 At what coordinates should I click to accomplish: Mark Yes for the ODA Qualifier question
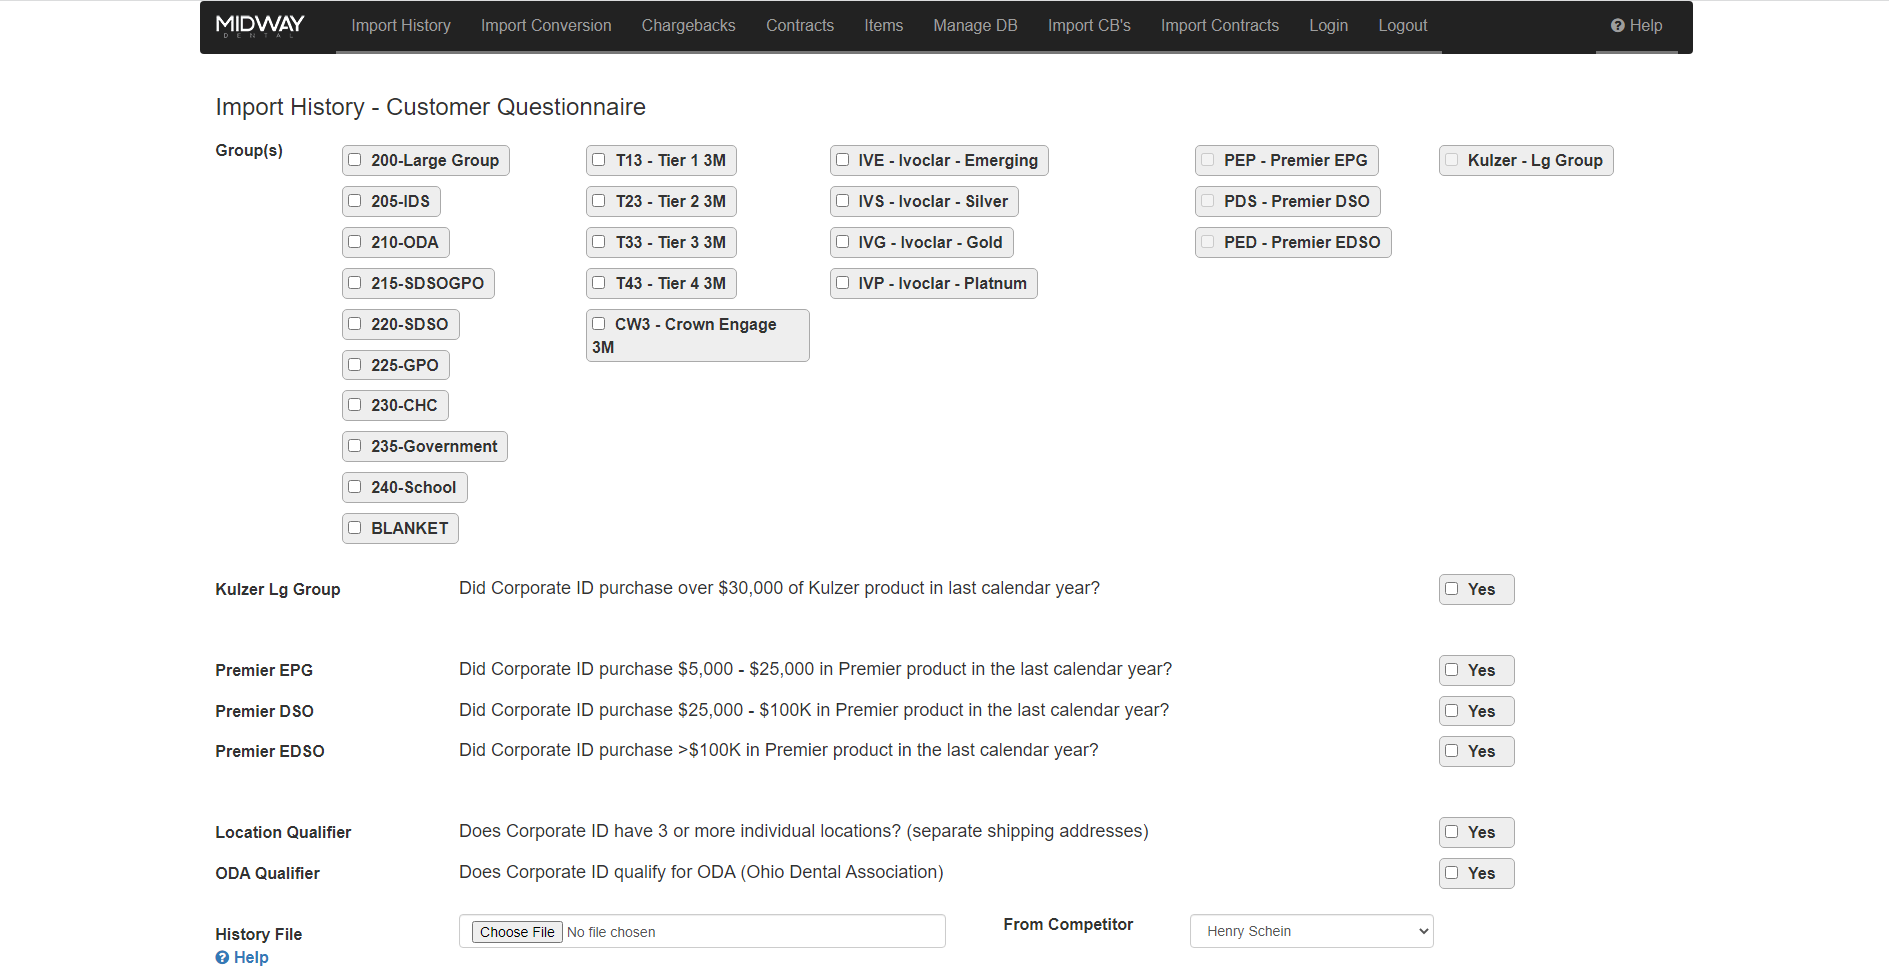[x=1452, y=873]
